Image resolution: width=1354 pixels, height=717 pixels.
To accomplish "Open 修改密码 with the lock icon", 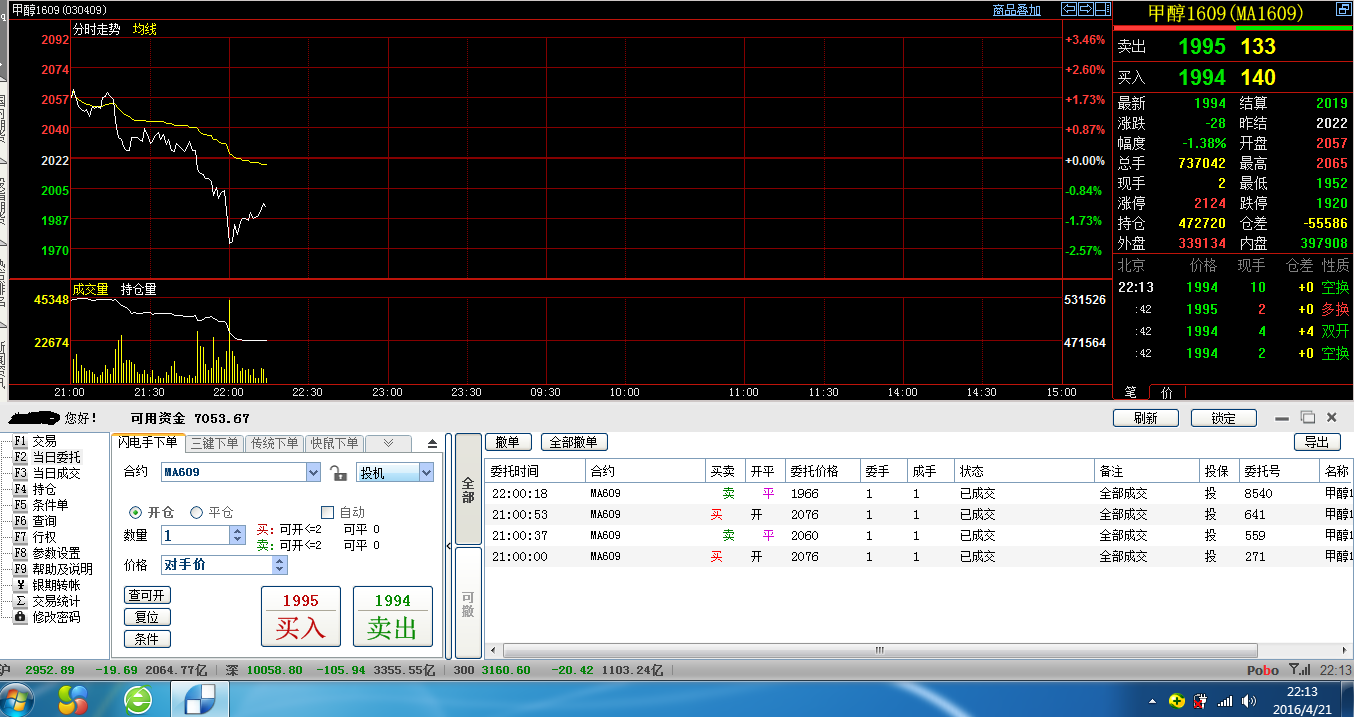I will tap(20, 617).
